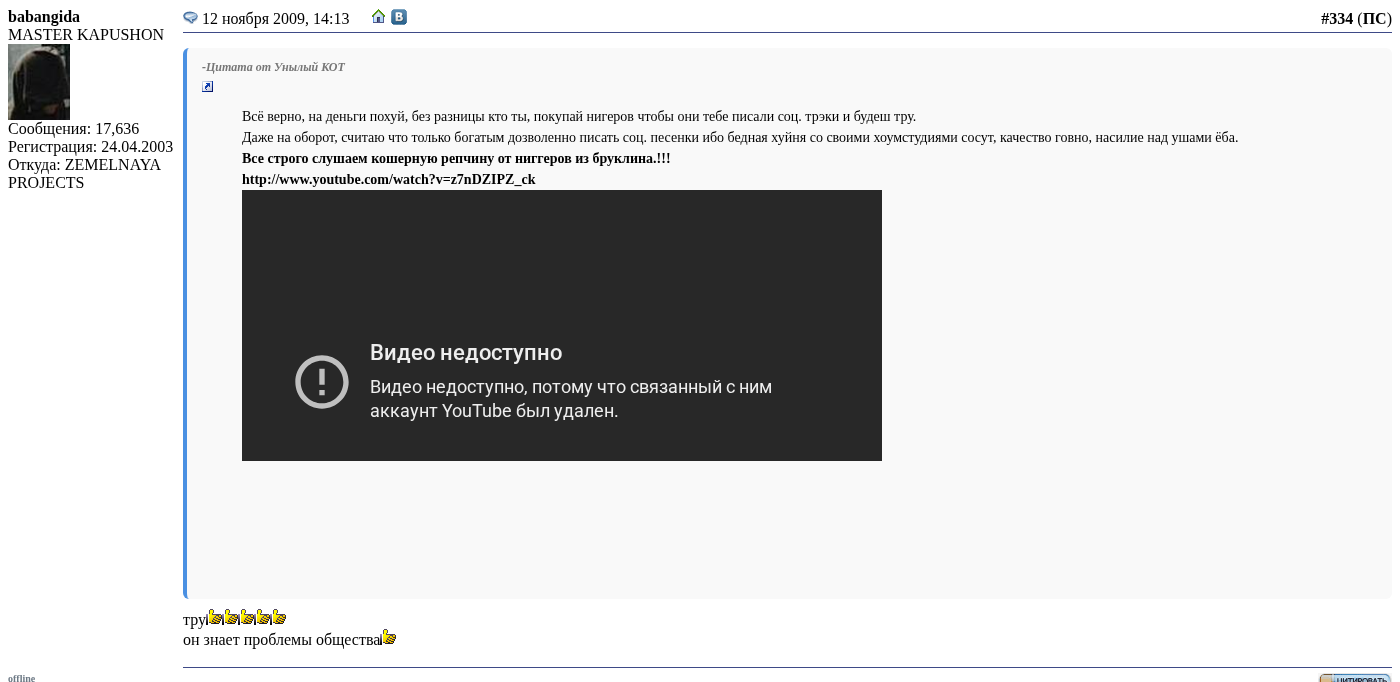Image resolution: width=1400 pixels, height=682 pixels.
Task: Click babangida's avatar image
Action: click(x=39, y=82)
